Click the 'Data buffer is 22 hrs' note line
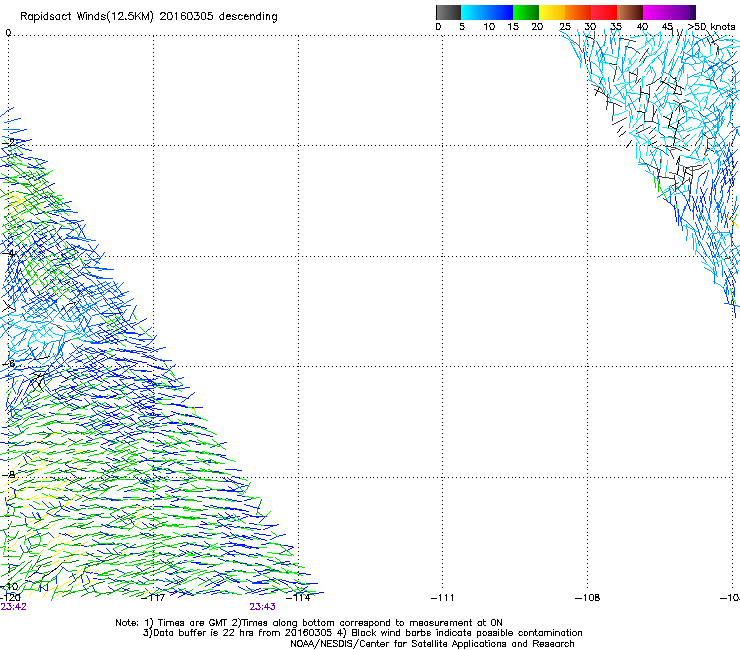This screenshot has height=650, width=740. coord(362,633)
